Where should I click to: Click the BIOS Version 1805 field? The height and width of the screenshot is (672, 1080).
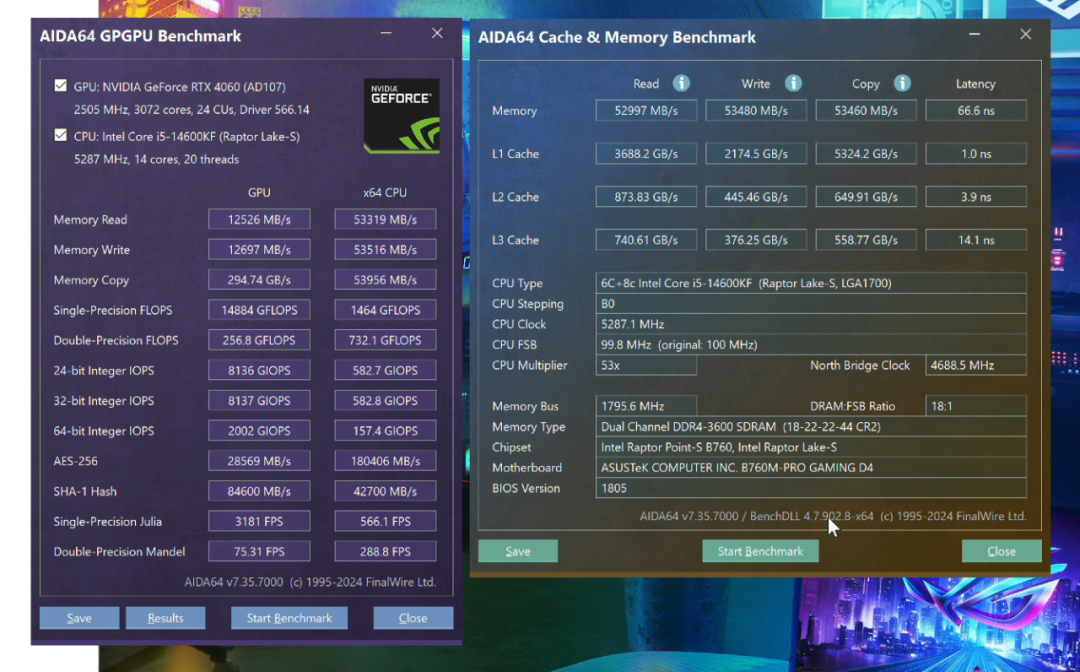pos(811,488)
